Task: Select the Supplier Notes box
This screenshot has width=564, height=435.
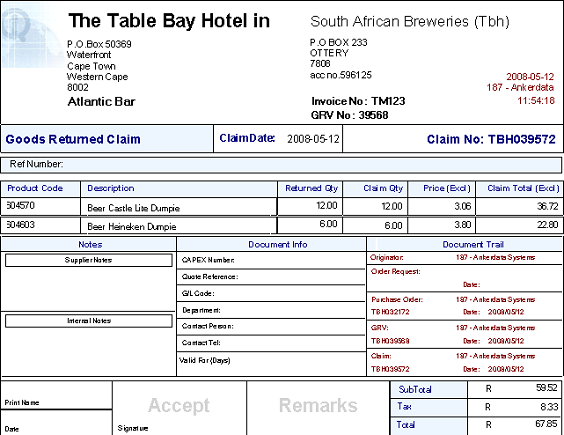Action: 88,260
